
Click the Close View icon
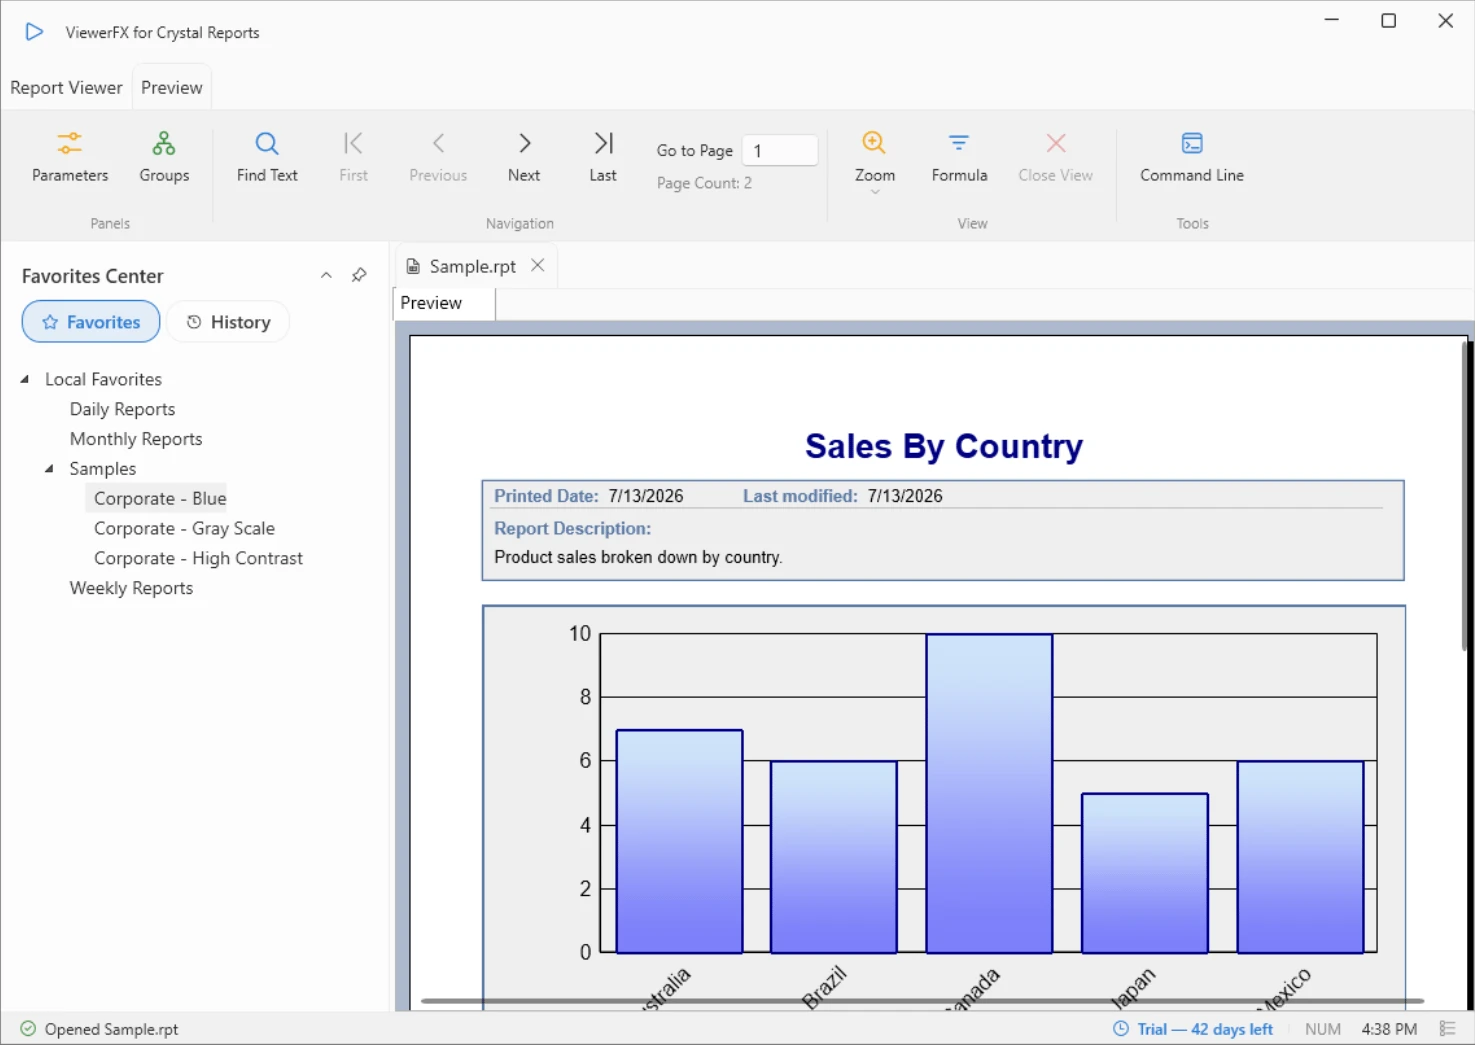1056,143
